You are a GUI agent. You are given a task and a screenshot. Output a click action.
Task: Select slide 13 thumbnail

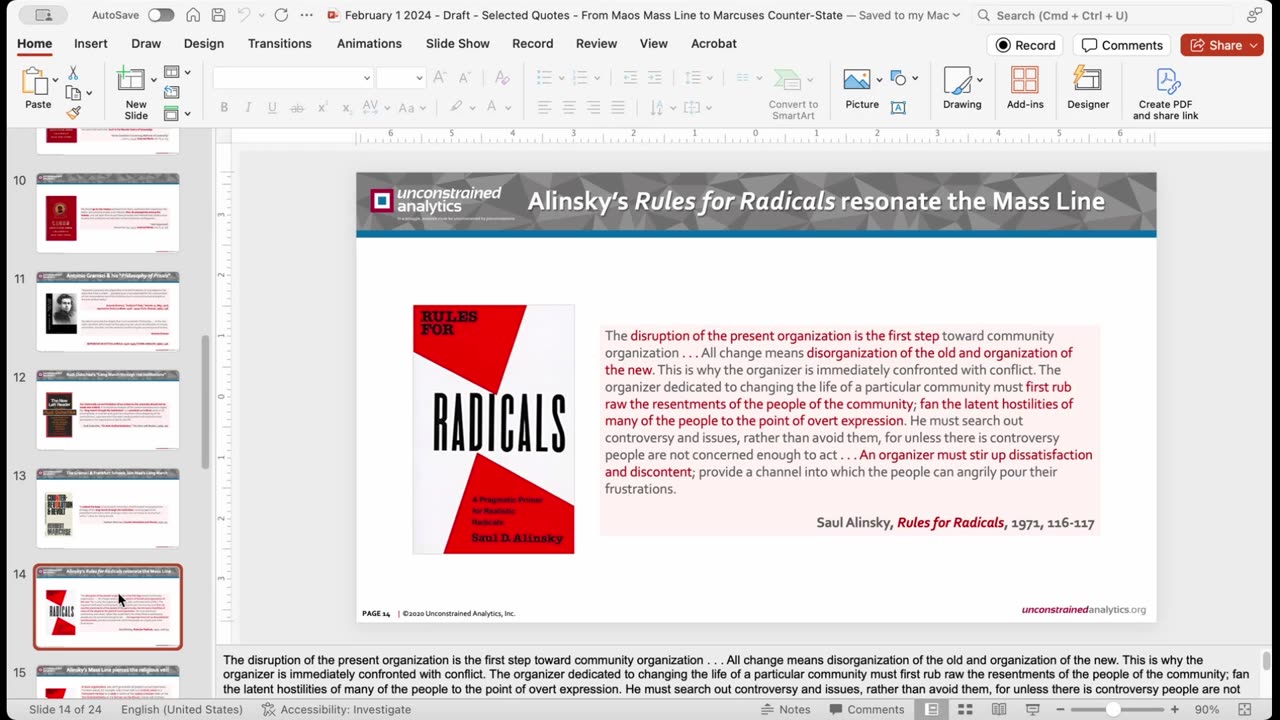pos(108,507)
